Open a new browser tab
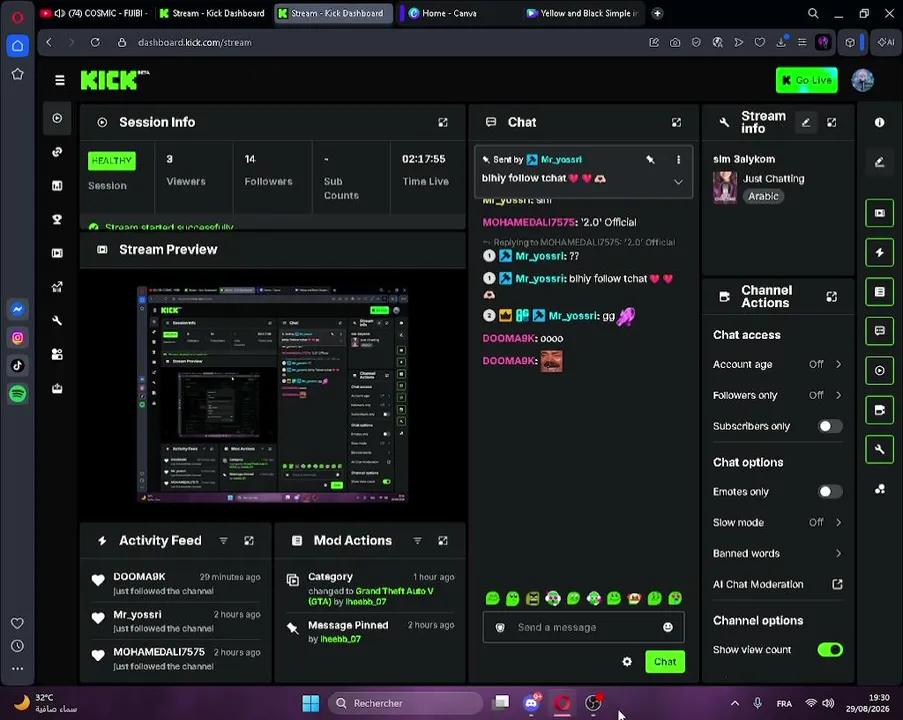The width and height of the screenshot is (903, 720). pyautogui.click(x=657, y=13)
